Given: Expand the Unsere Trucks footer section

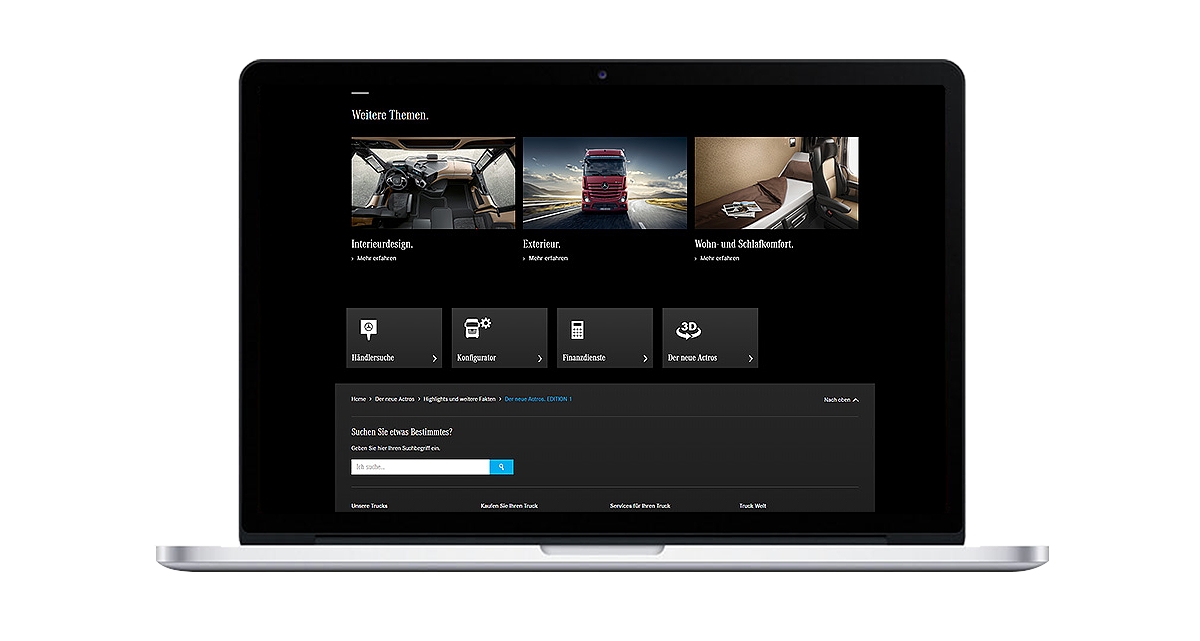Looking at the screenshot, I should pos(369,506).
